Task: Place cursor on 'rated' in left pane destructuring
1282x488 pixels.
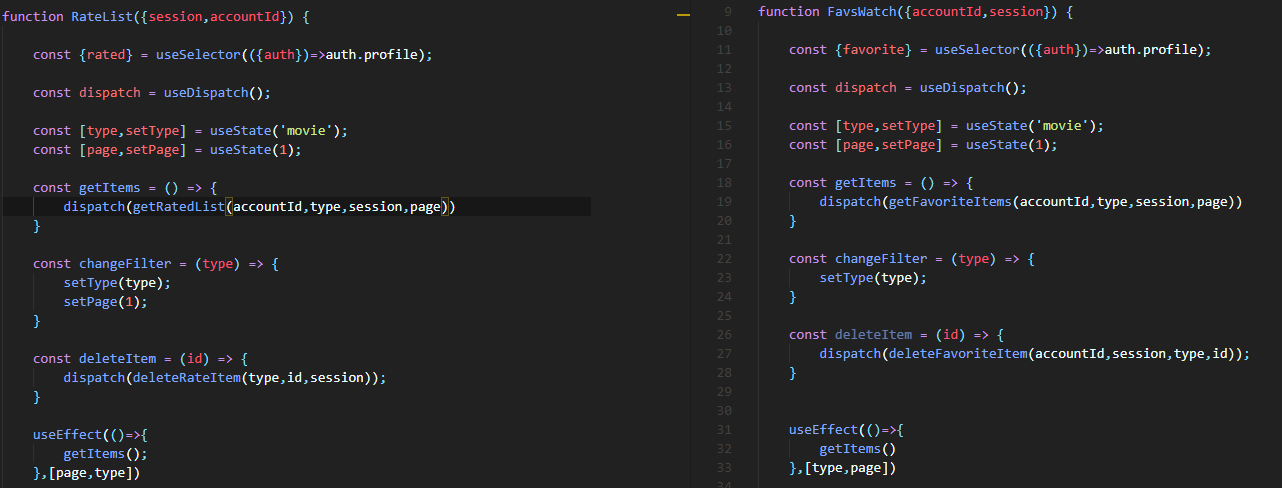Action: 105,55
